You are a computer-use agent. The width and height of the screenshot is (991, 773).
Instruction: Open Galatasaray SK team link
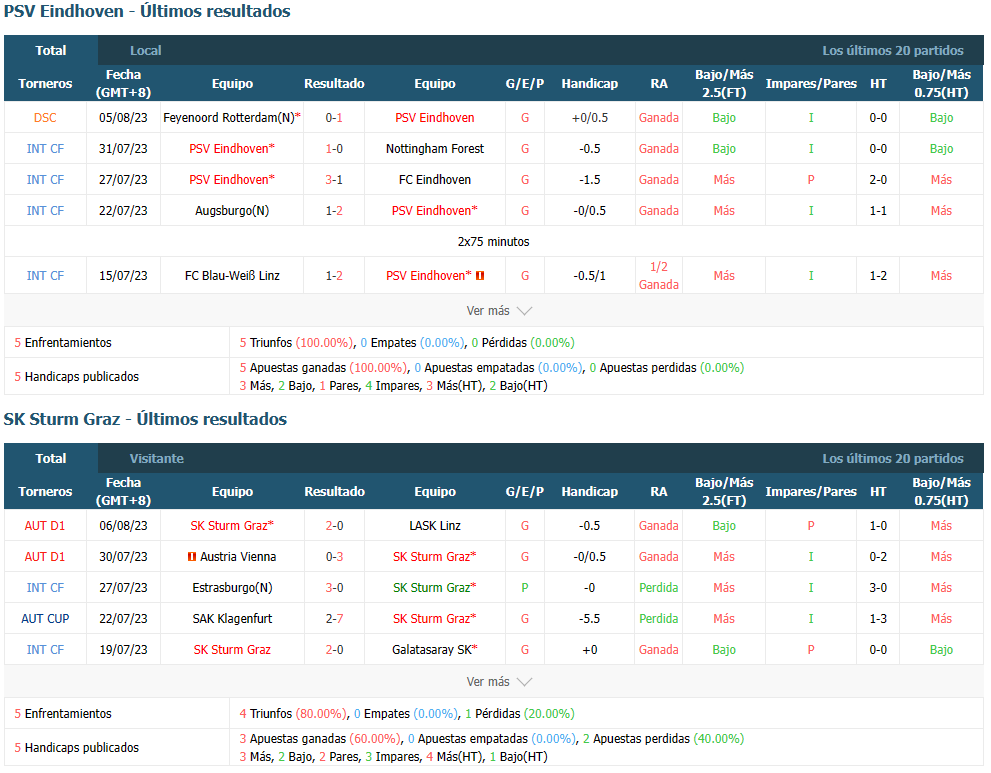(435, 650)
